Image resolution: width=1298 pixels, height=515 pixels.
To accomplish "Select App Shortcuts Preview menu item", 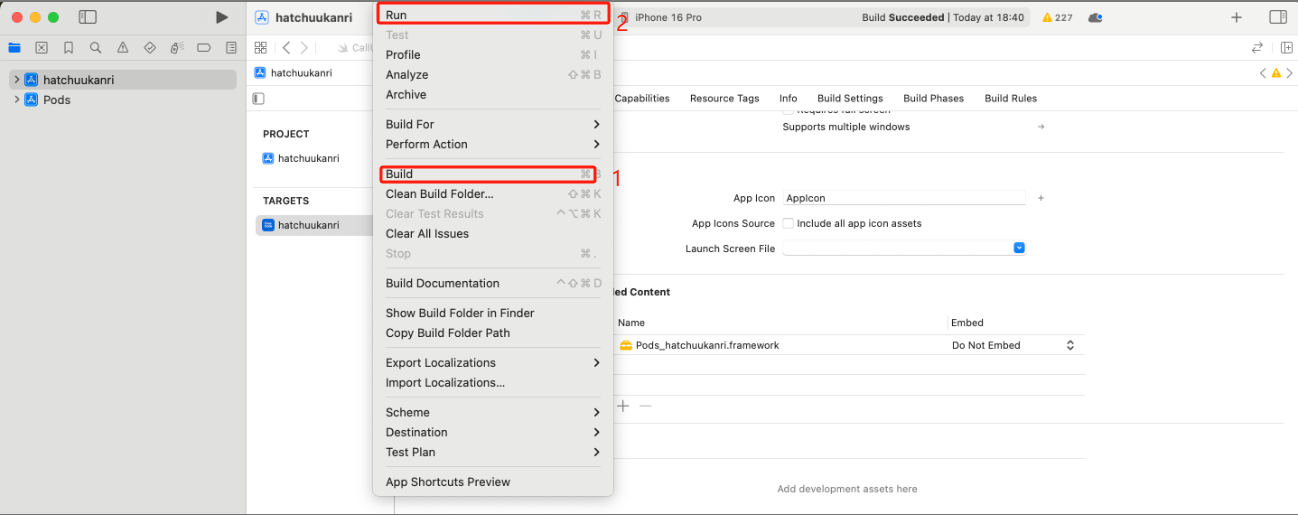I will pos(494,482).
